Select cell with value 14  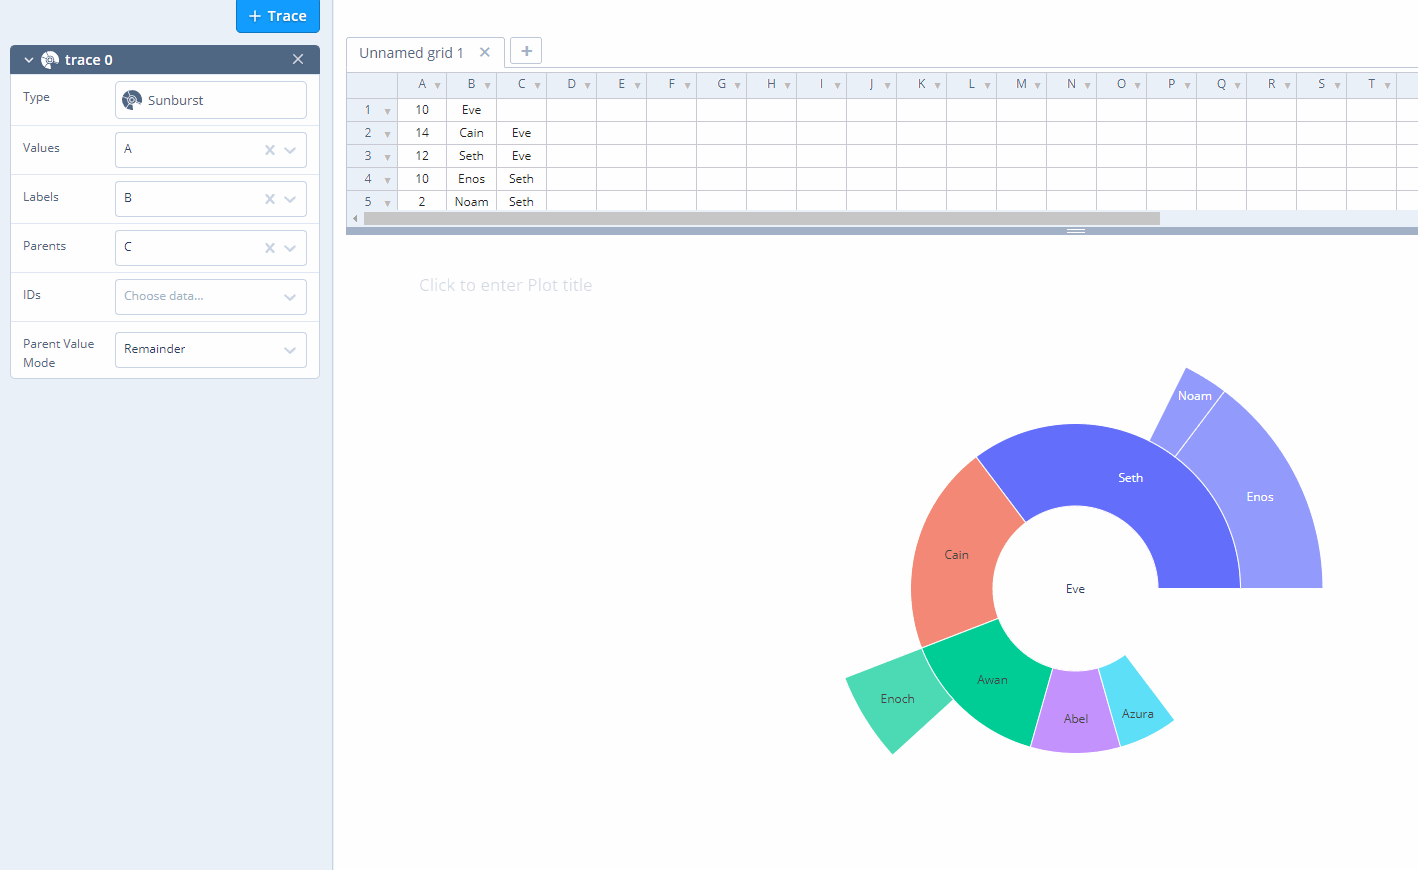[422, 133]
